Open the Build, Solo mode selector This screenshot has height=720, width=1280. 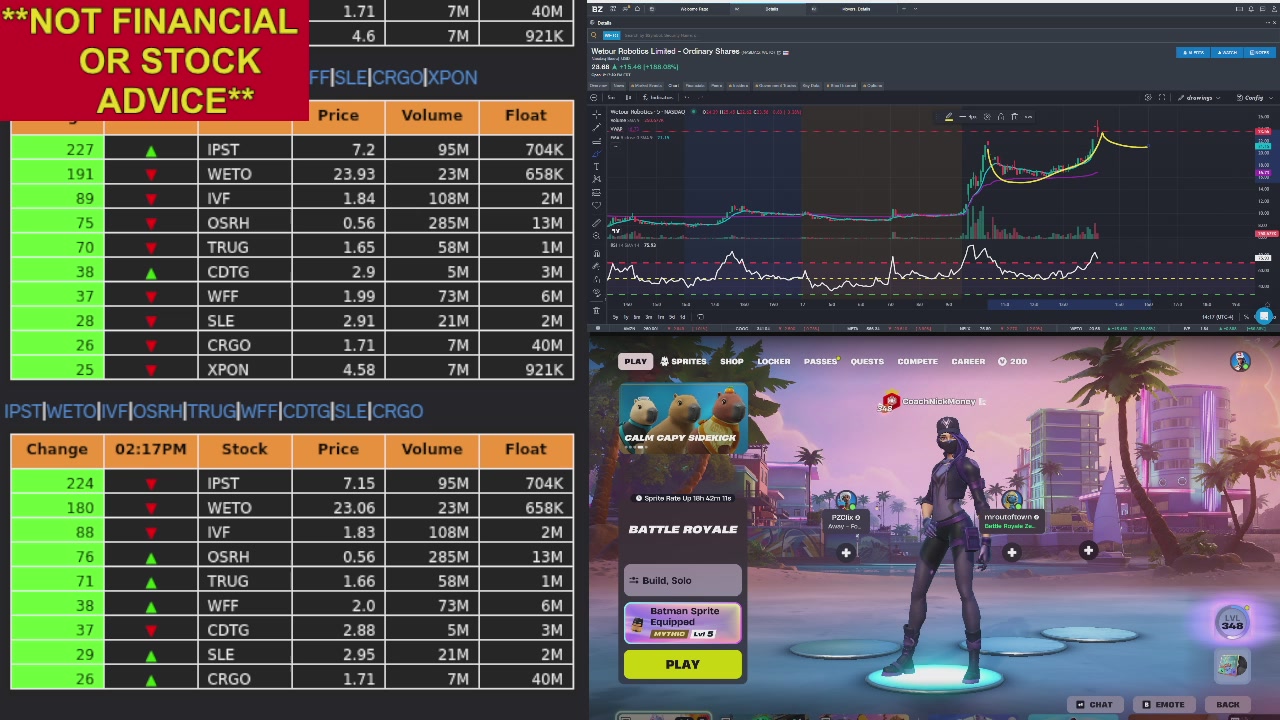tap(683, 580)
